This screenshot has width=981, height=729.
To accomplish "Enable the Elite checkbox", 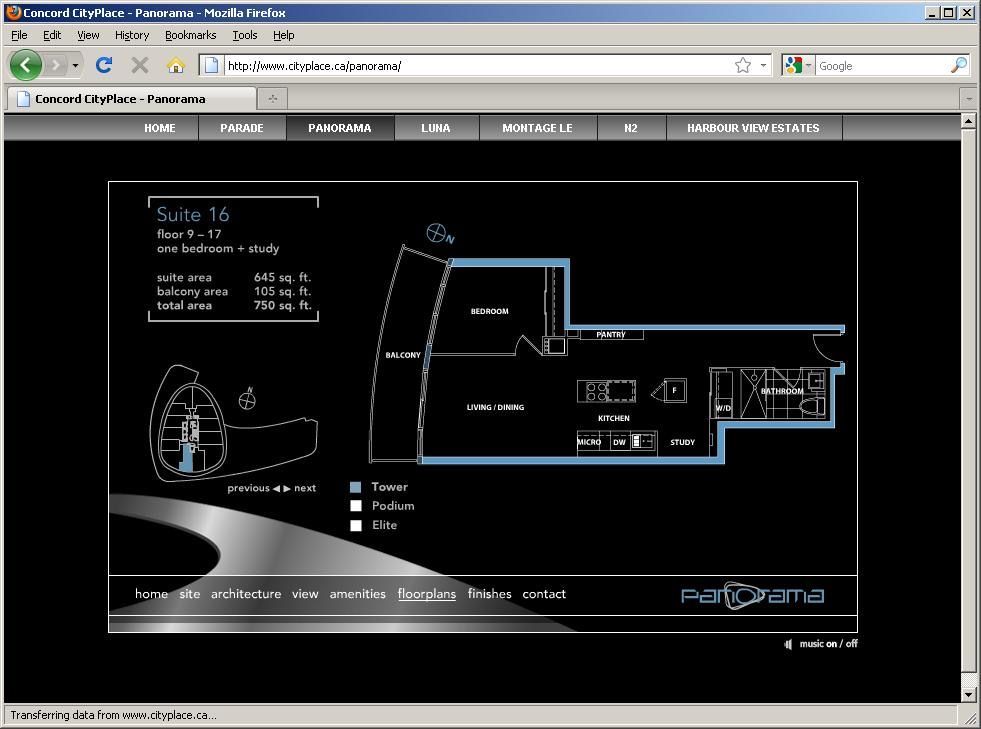I will tap(355, 525).
